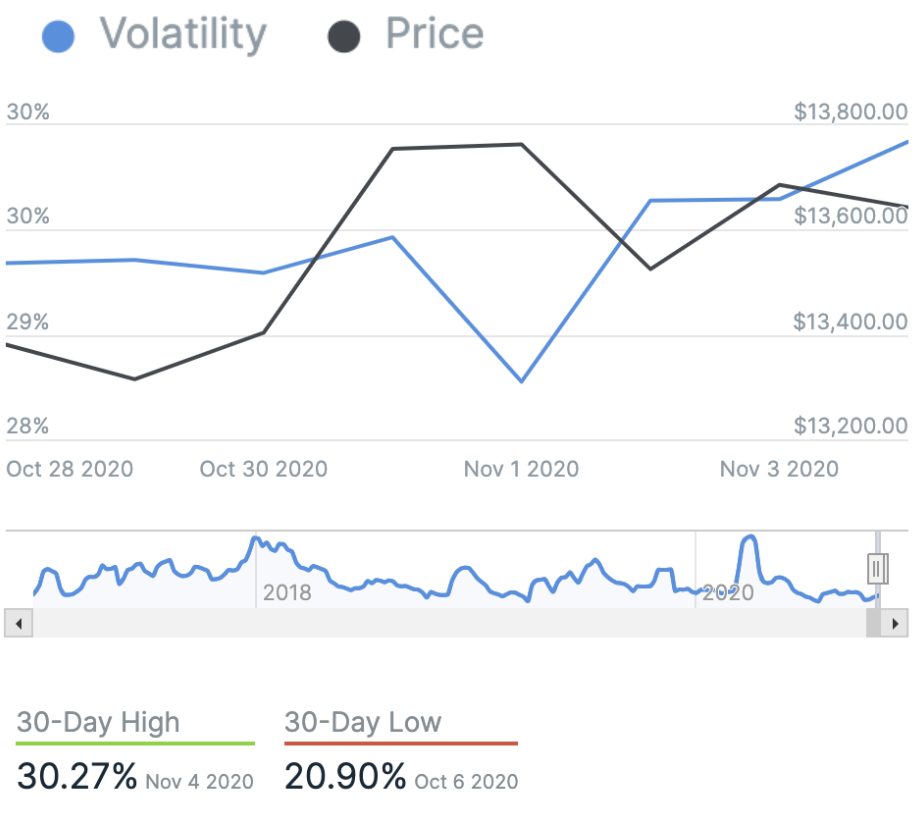Click the 30-Day High label
This screenshot has width=924, height=818.
(x=98, y=722)
